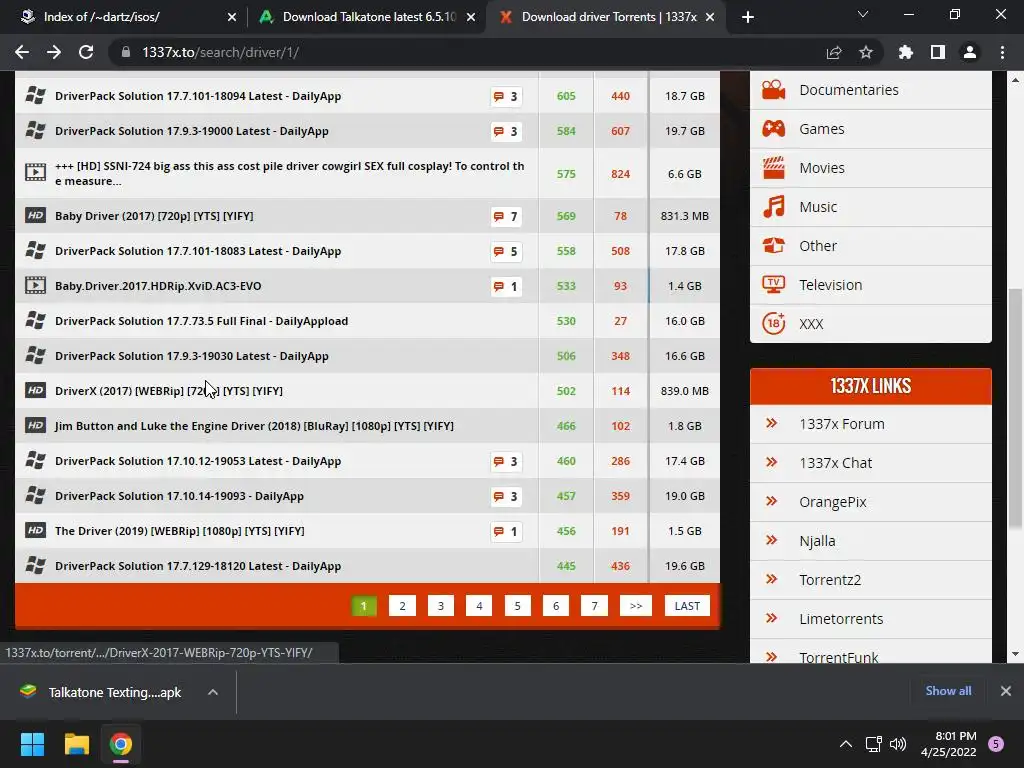Open the Torrentz2 link
This screenshot has width=1024, height=768.
click(830, 580)
